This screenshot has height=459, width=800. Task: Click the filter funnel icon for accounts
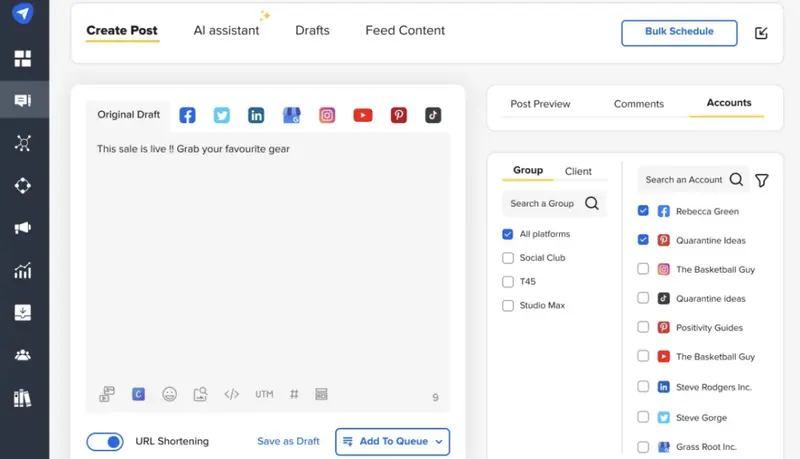pyautogui.click(x=762, y=180)
